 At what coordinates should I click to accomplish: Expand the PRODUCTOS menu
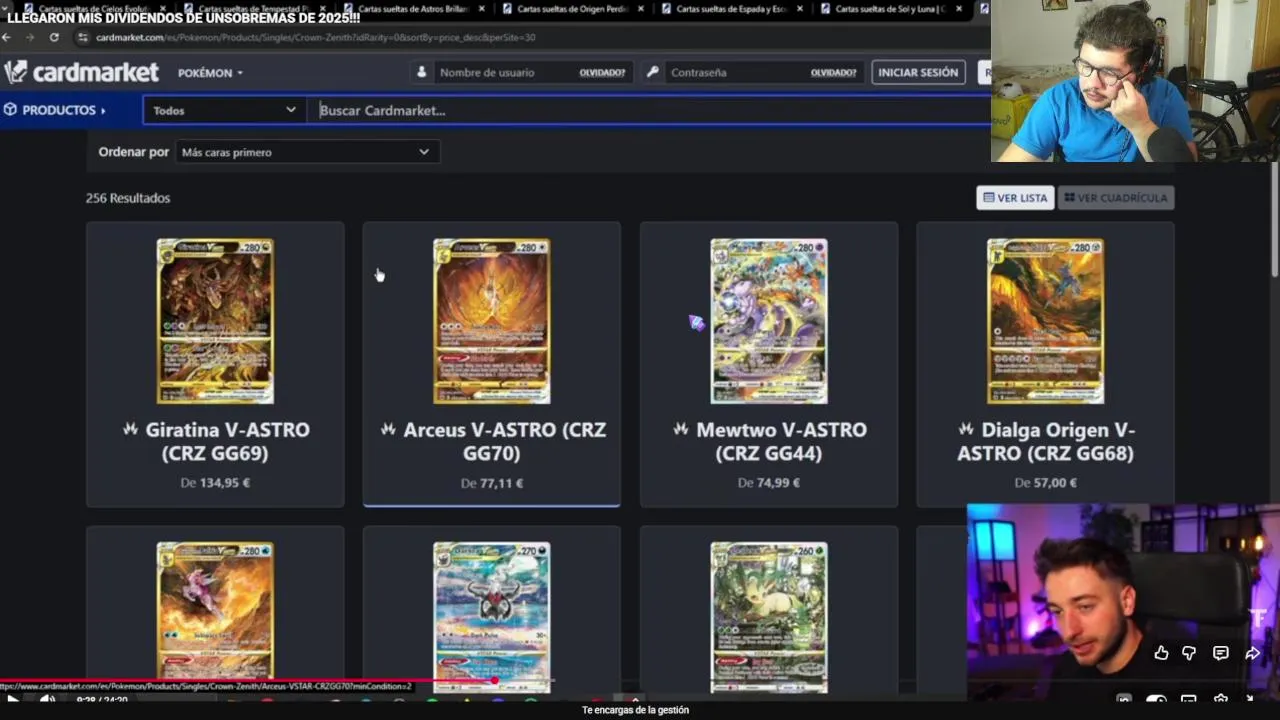point(55,110)
